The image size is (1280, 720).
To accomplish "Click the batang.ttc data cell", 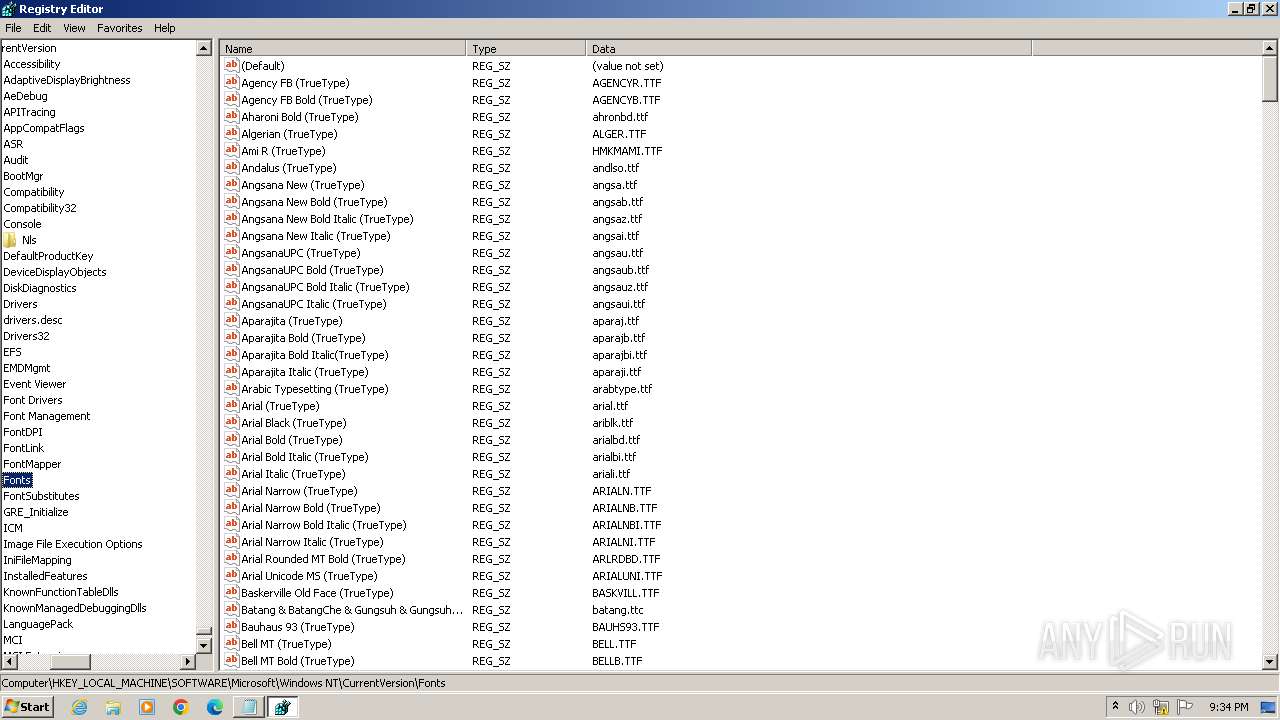I will tap(618, 610).
